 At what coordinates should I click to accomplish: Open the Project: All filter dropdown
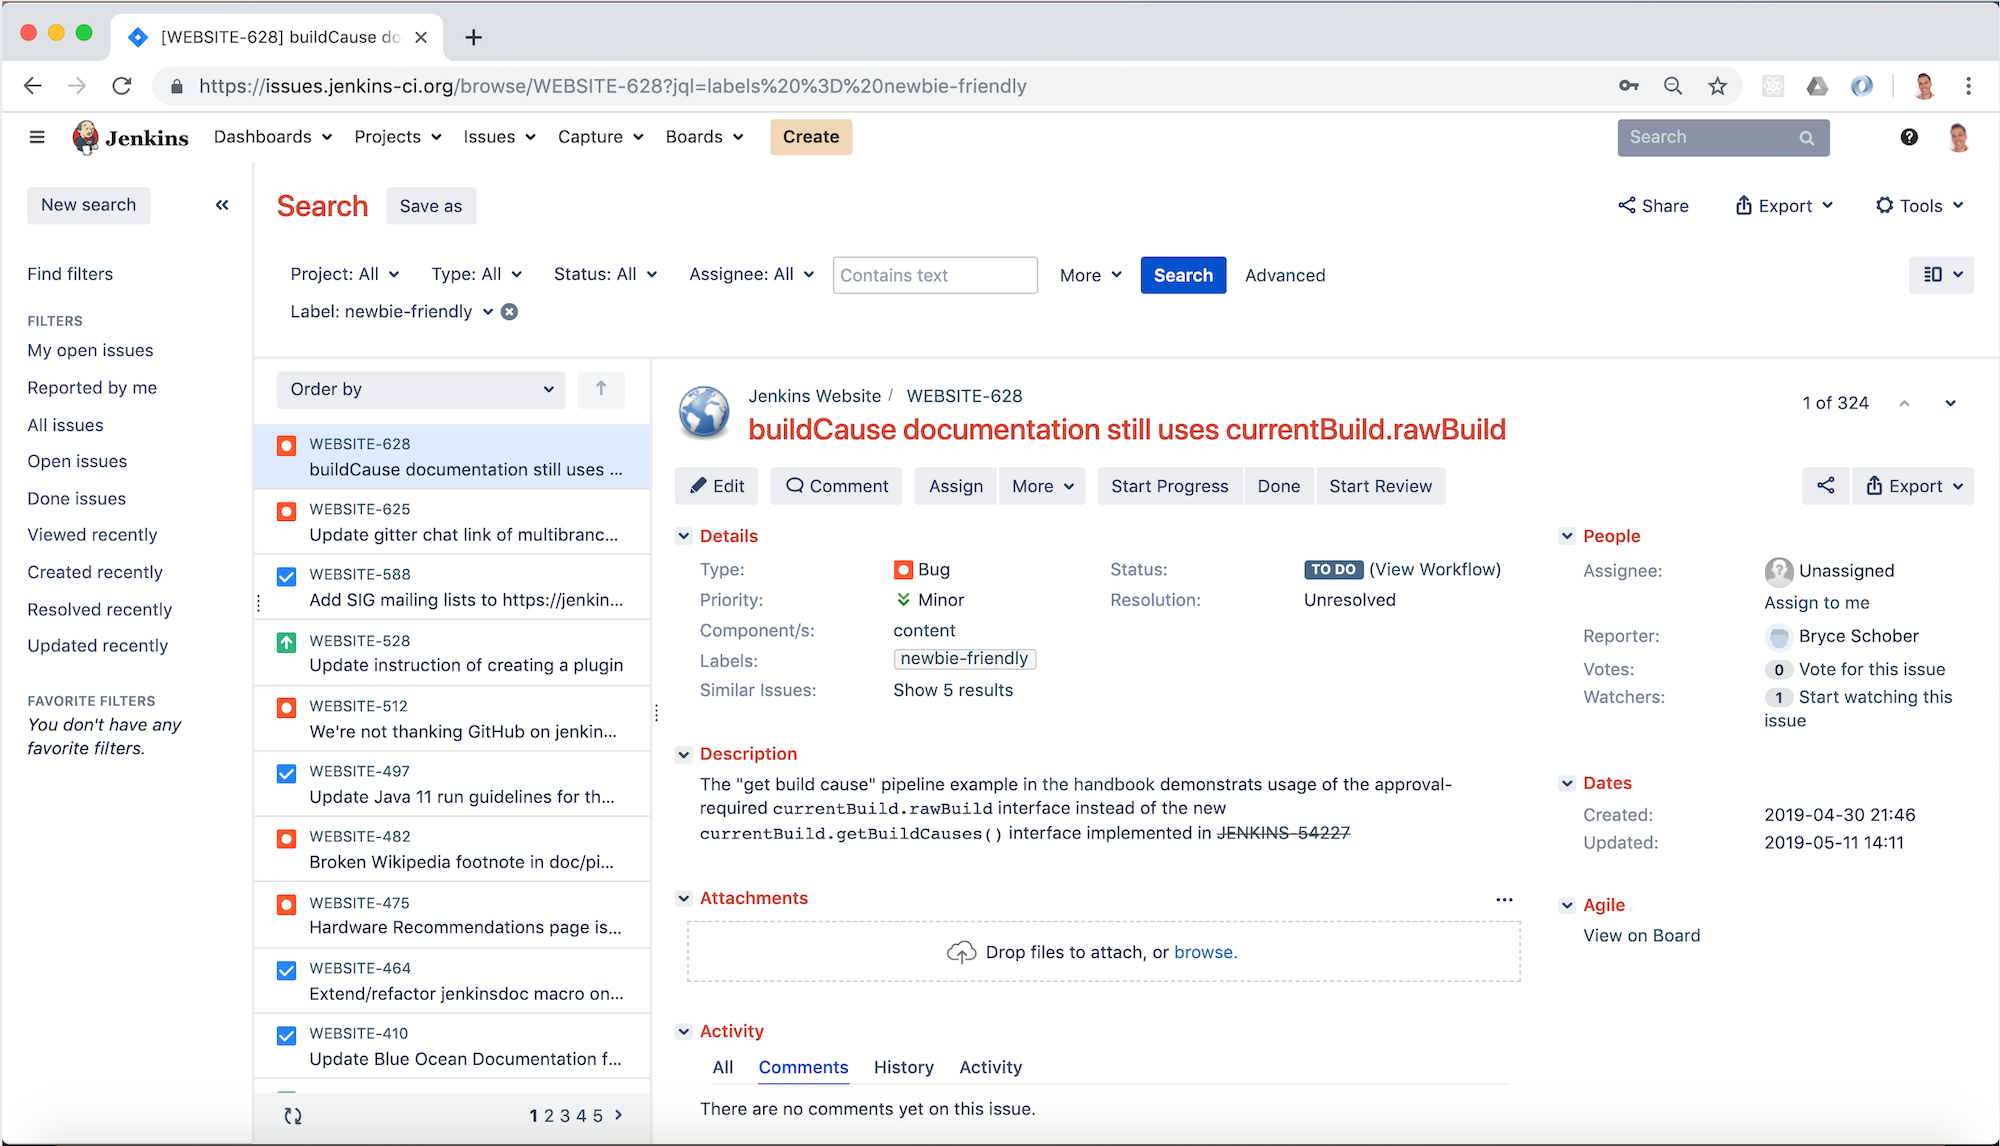pyautogui.click(x=341, y=273)
